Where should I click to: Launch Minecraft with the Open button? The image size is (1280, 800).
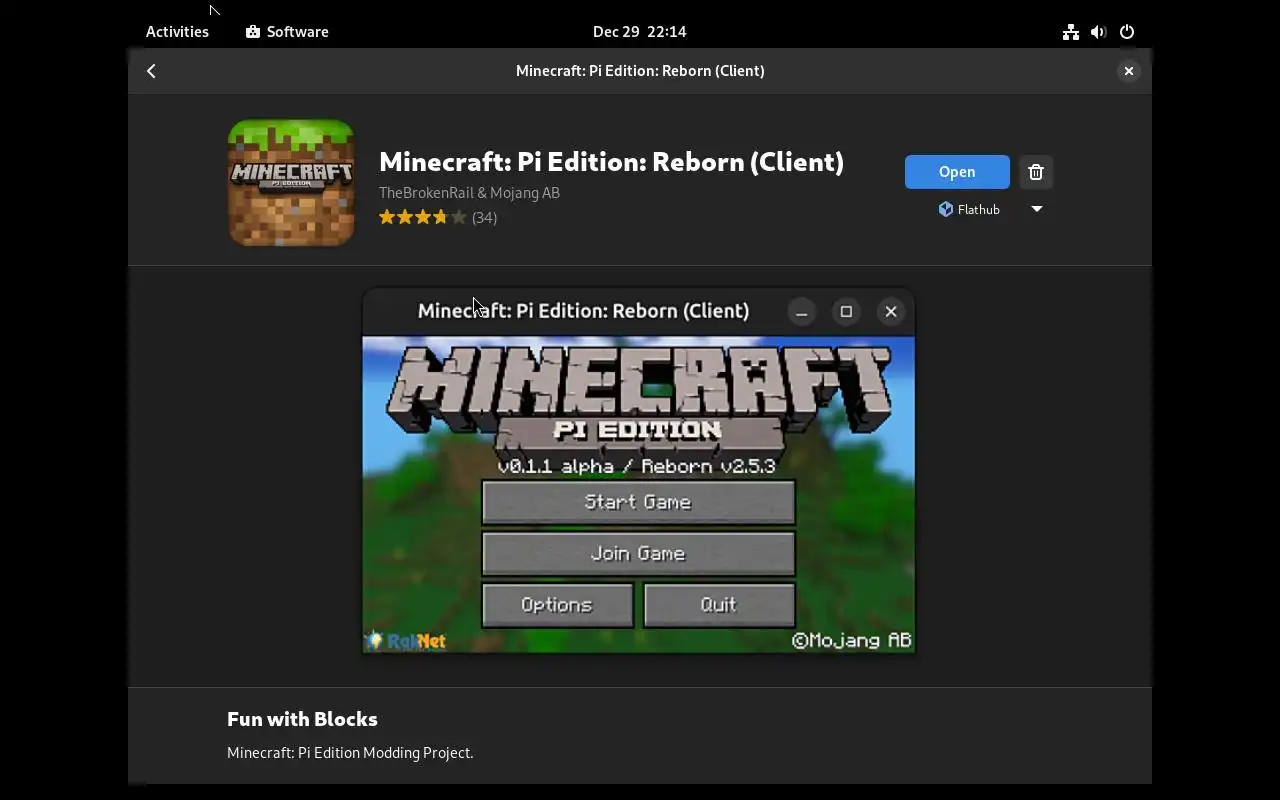[x=957, y=172]
